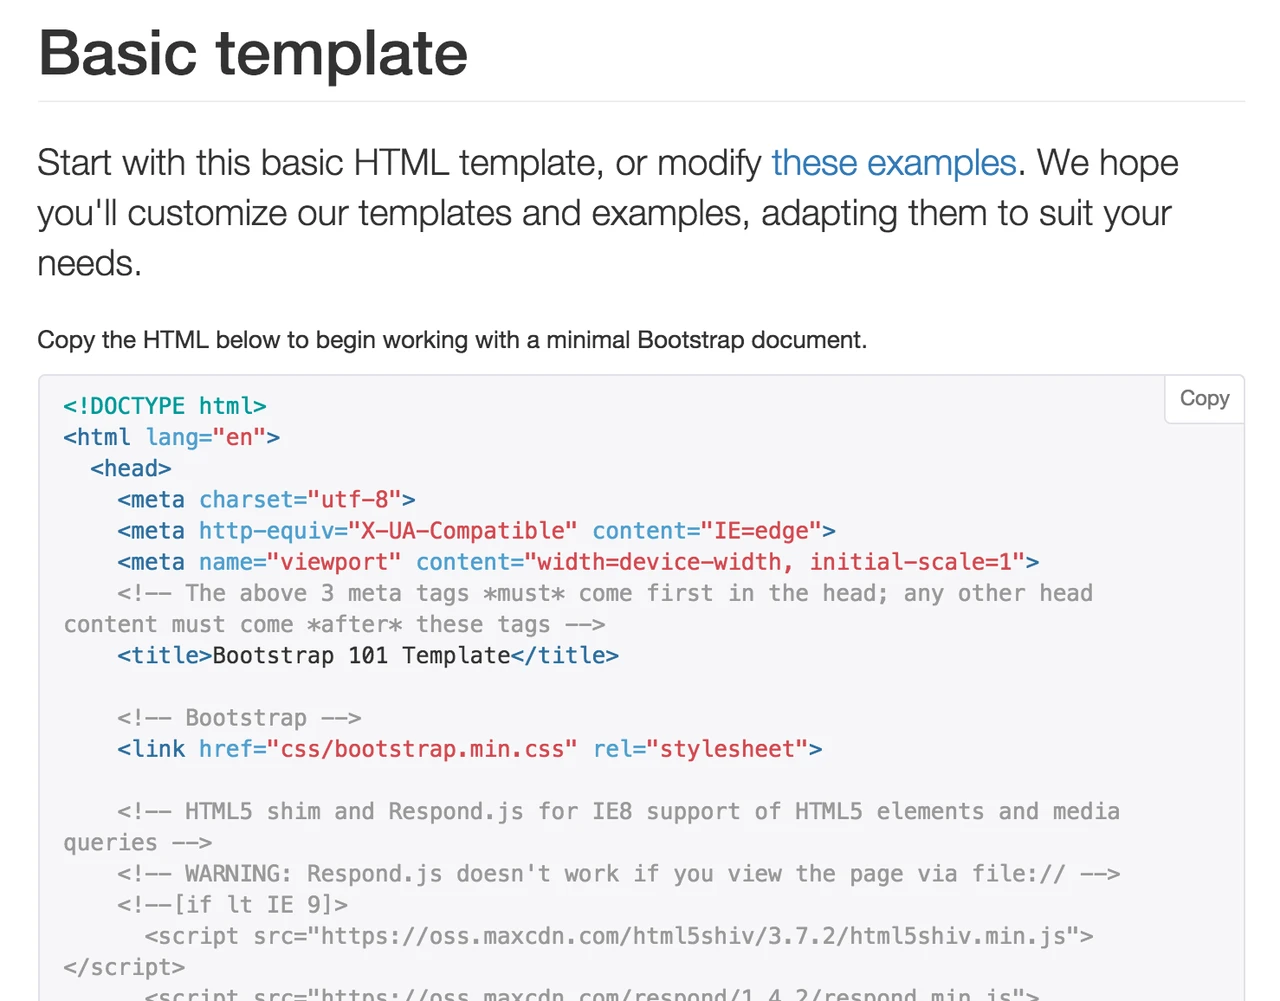1280x1001 pixels.
Task: Click the 'Copy the HTML below' paragraph
Action: (x=452, y=340)
